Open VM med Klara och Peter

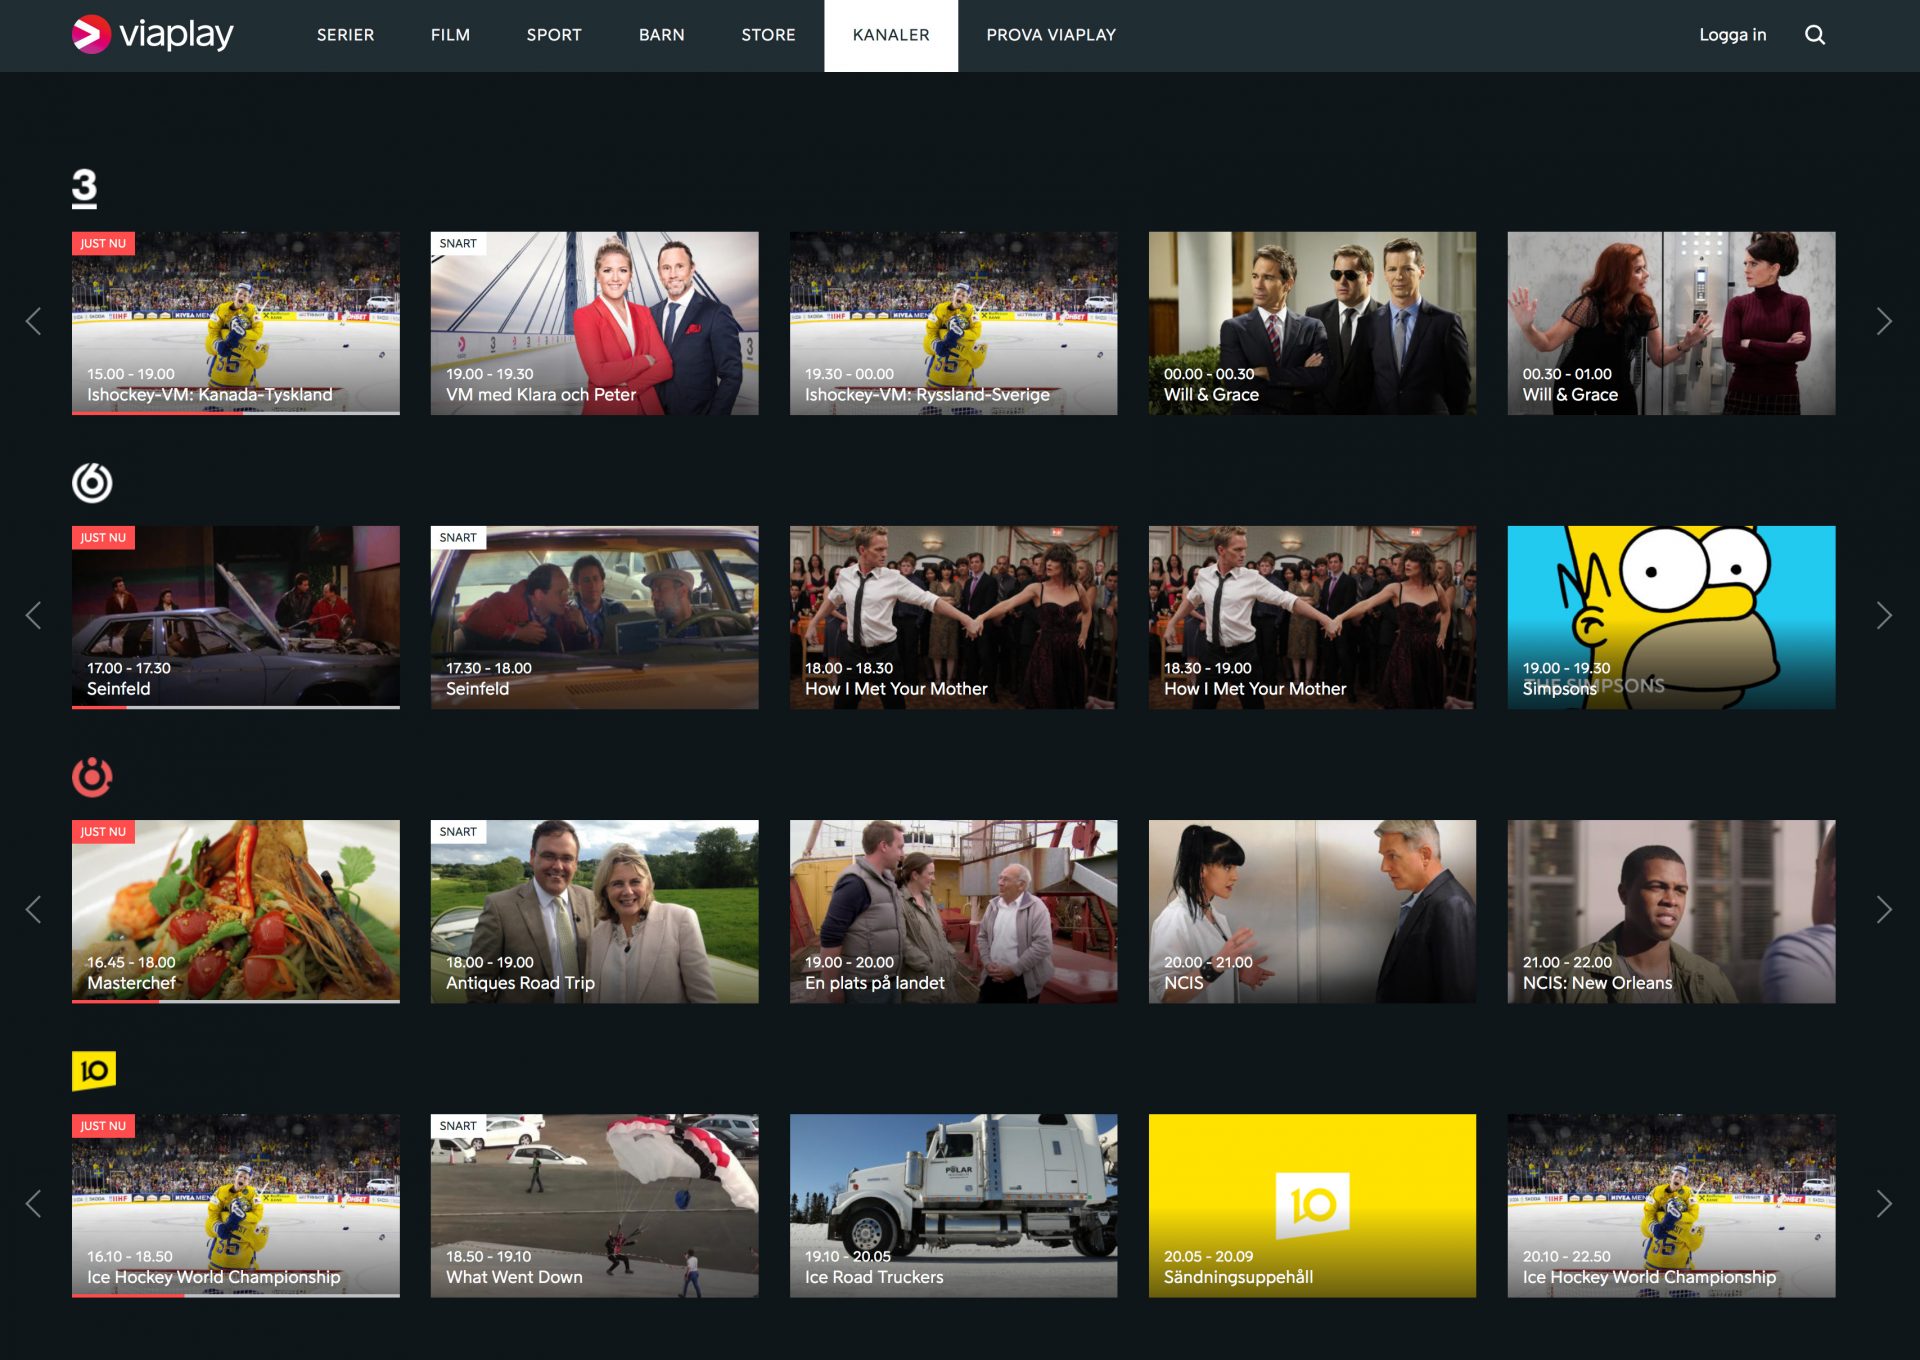595,323
